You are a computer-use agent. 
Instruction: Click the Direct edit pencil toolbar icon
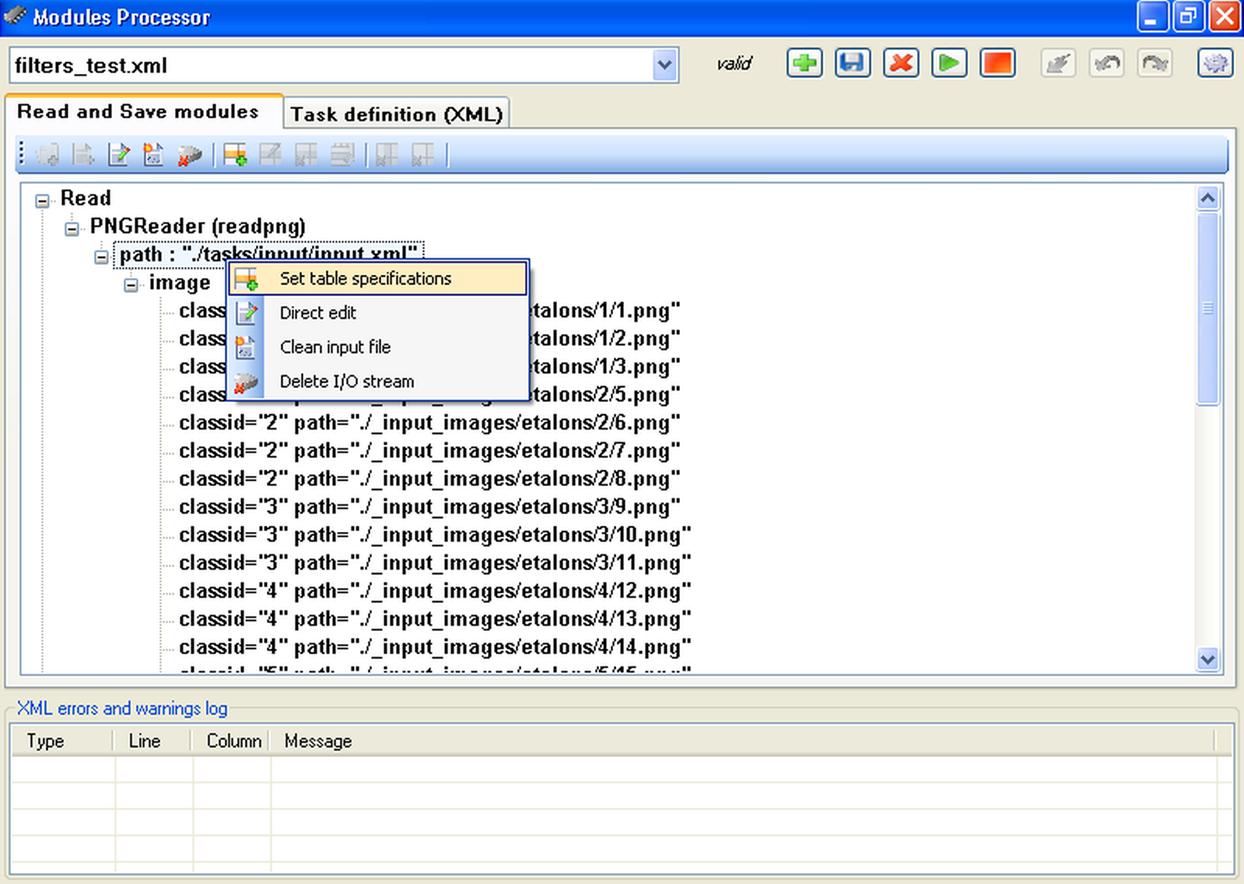[x=119, y=155]
